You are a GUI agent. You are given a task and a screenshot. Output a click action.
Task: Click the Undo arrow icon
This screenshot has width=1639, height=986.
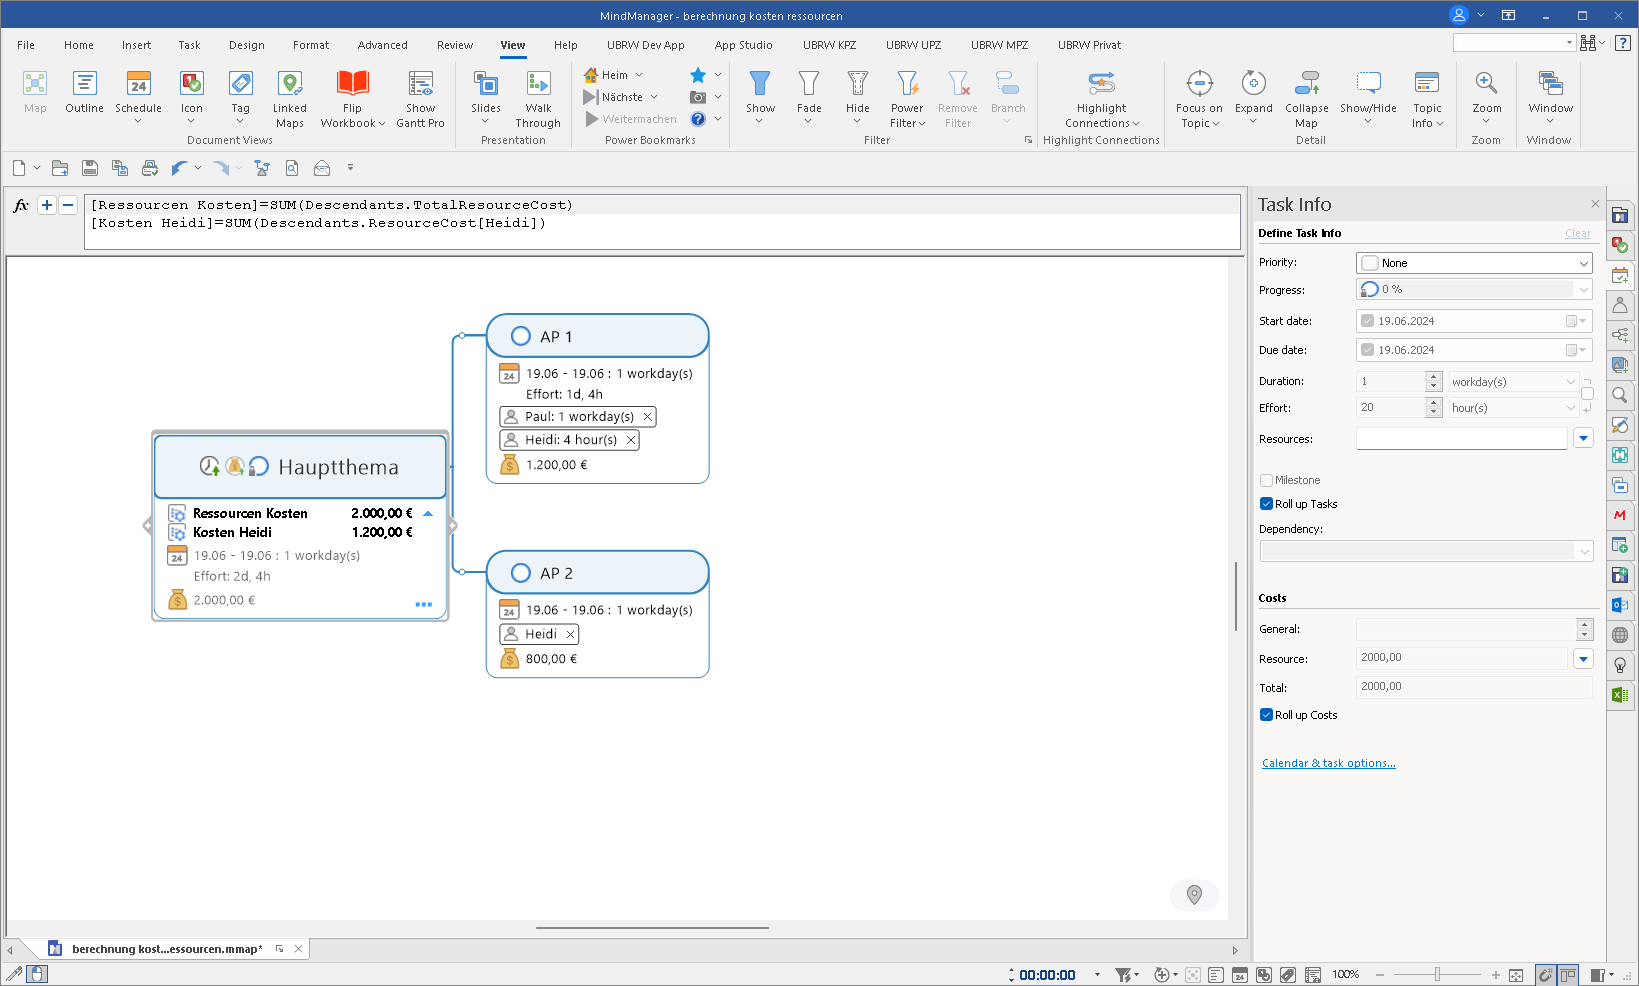pos(179,168)
